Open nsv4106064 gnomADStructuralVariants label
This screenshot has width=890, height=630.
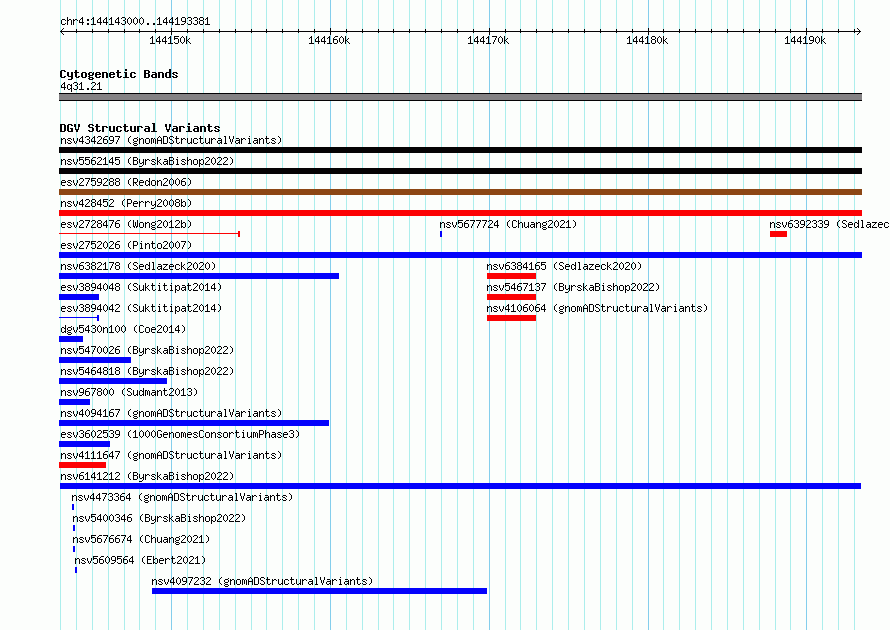[x=597, y=308]
